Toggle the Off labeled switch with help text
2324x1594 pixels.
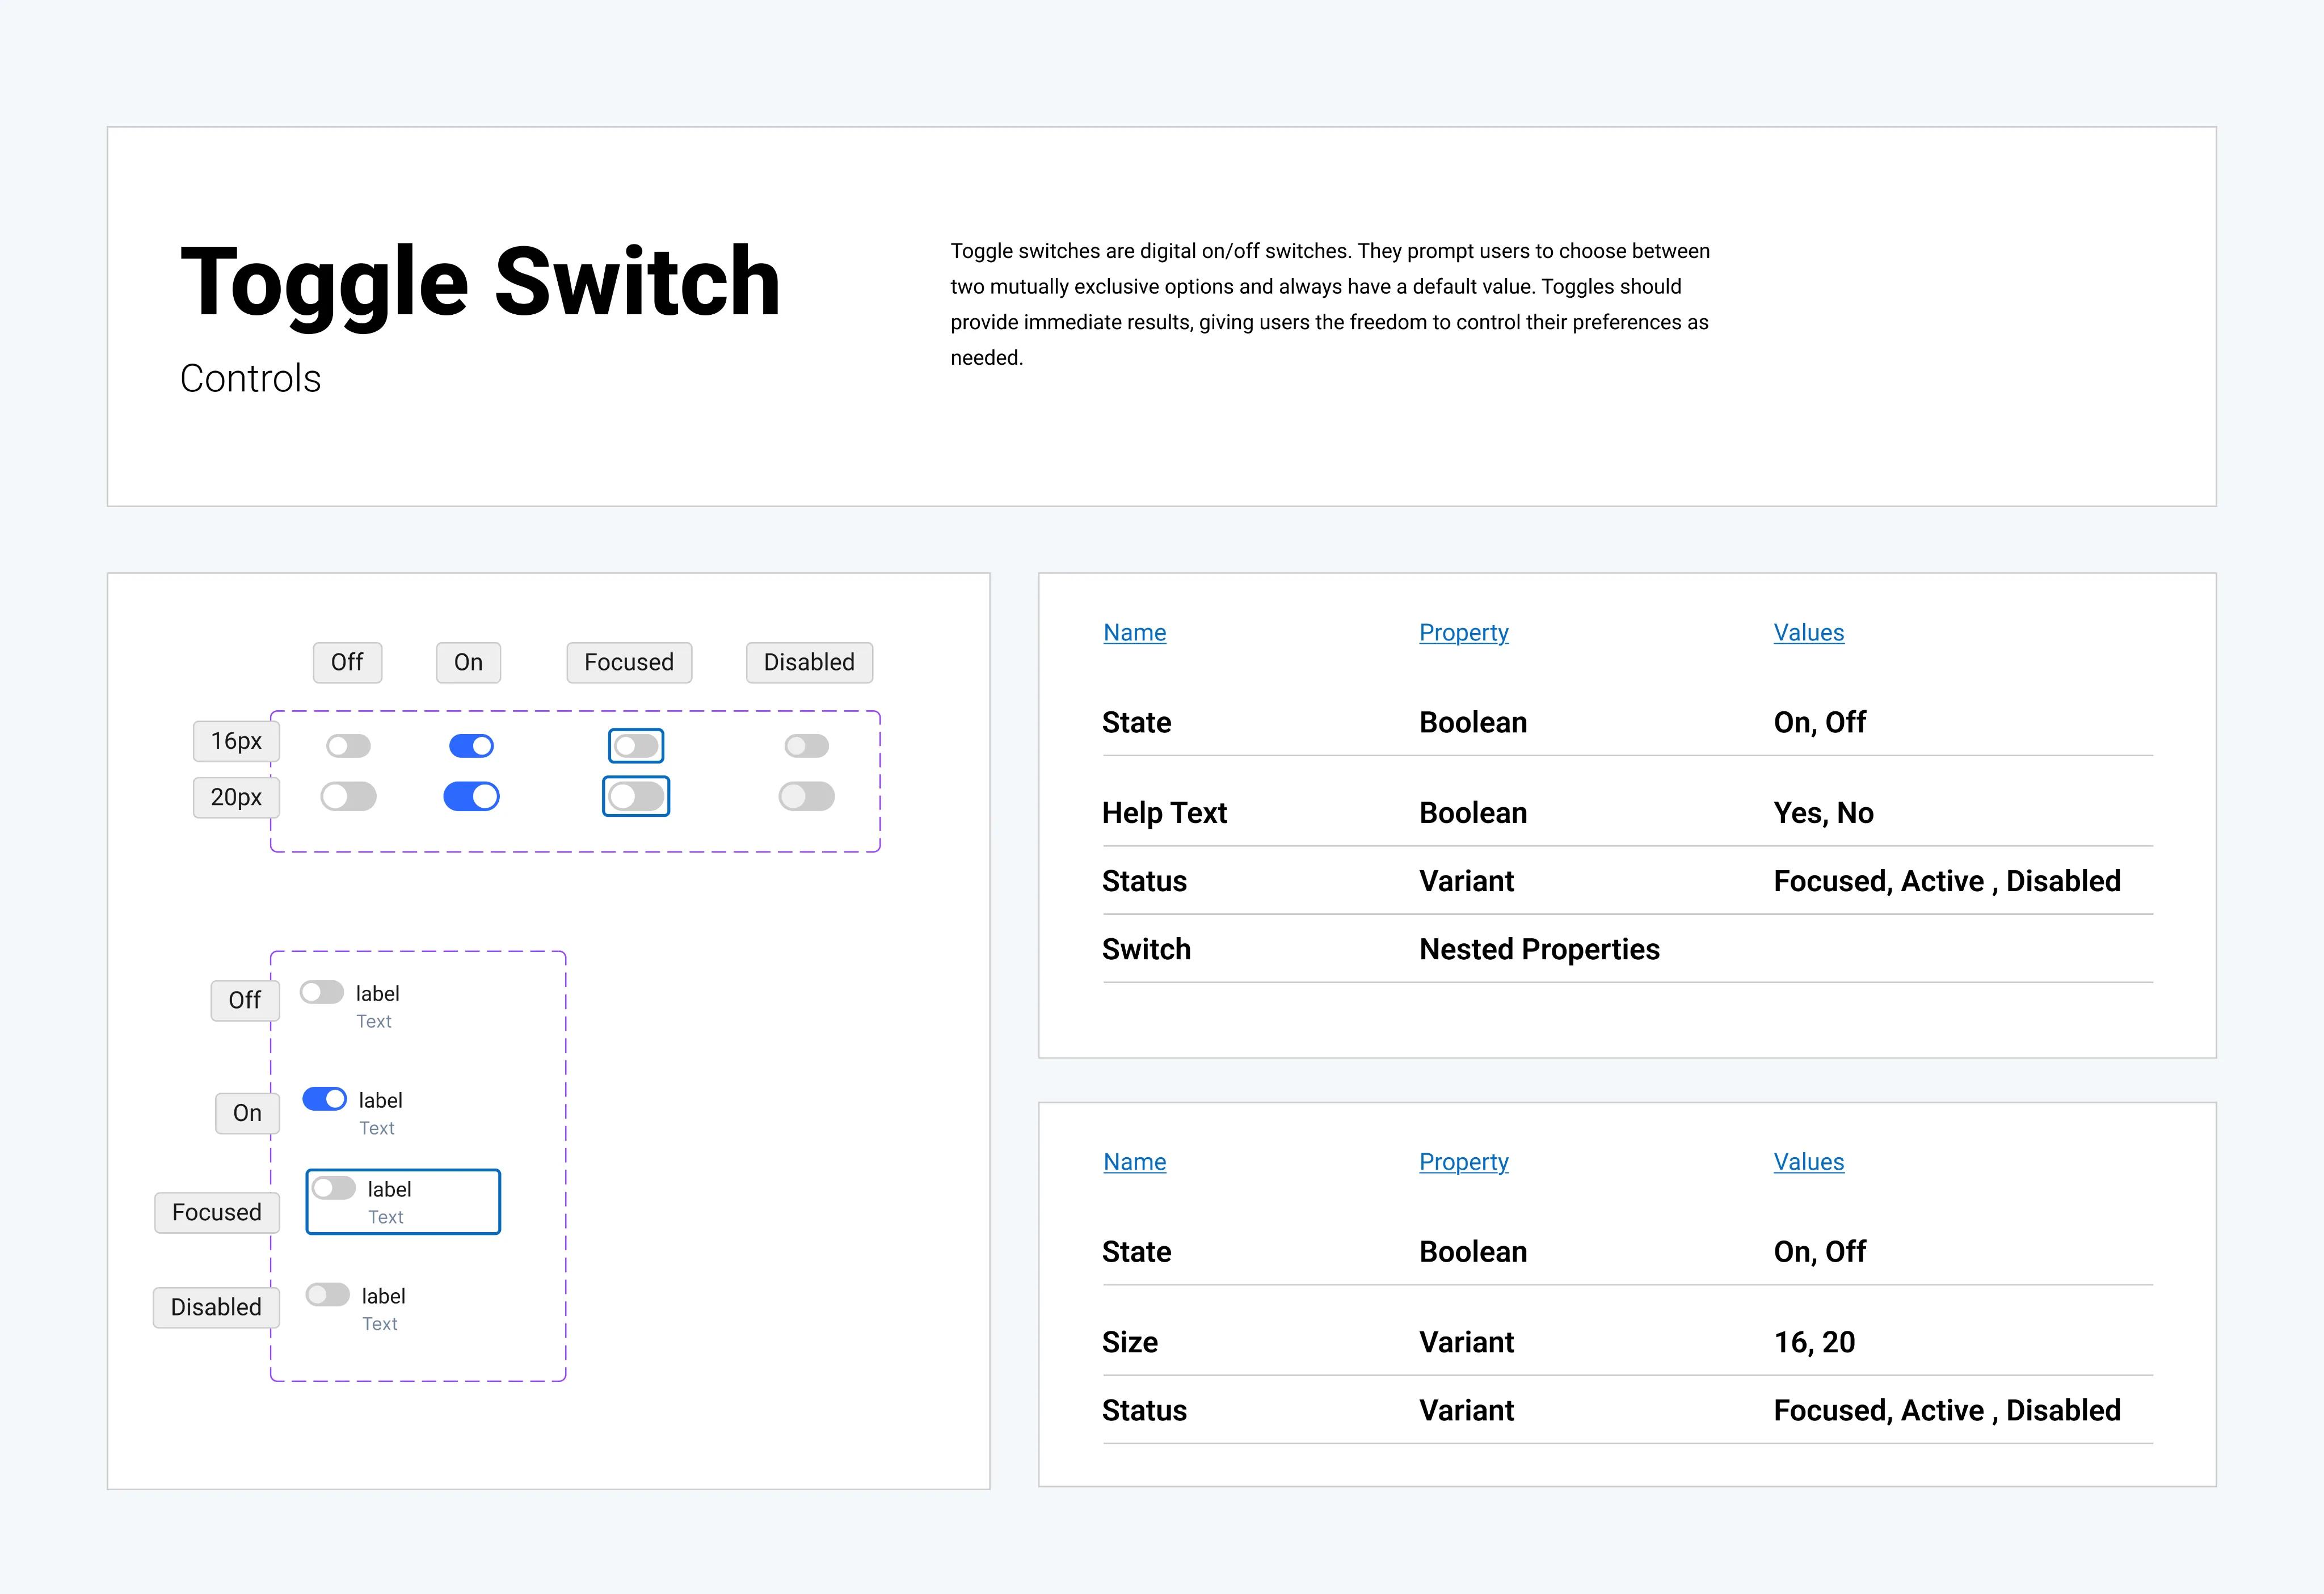322,992
